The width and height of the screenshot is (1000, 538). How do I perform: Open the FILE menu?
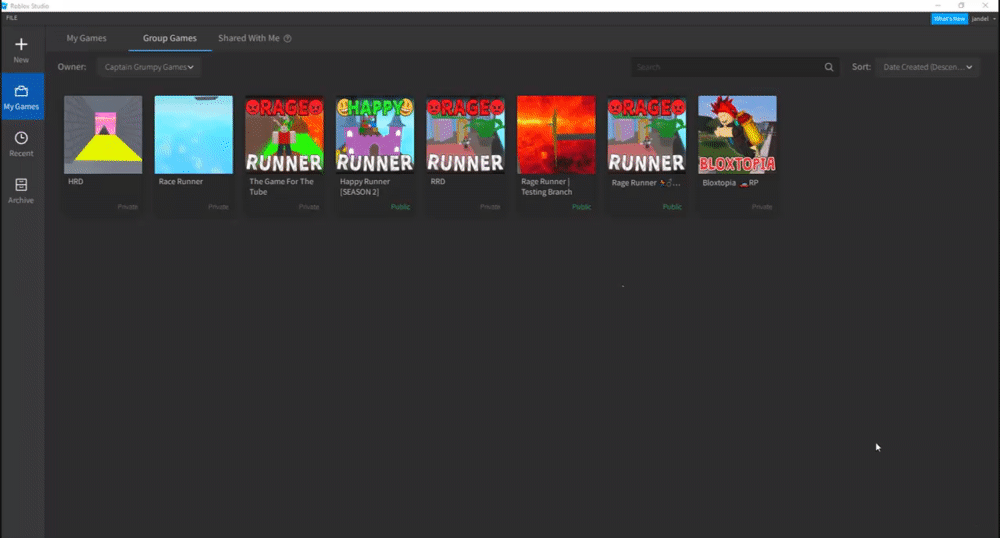[x=11, y=18]
